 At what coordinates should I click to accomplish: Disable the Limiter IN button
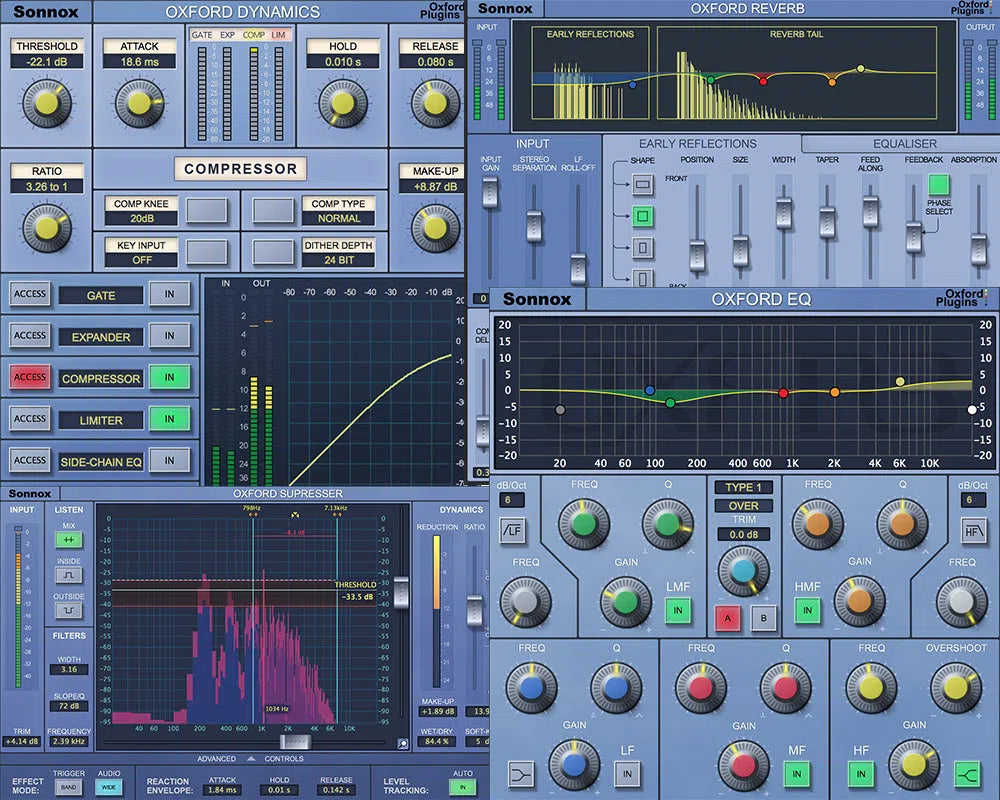click(x=169, y=419)
